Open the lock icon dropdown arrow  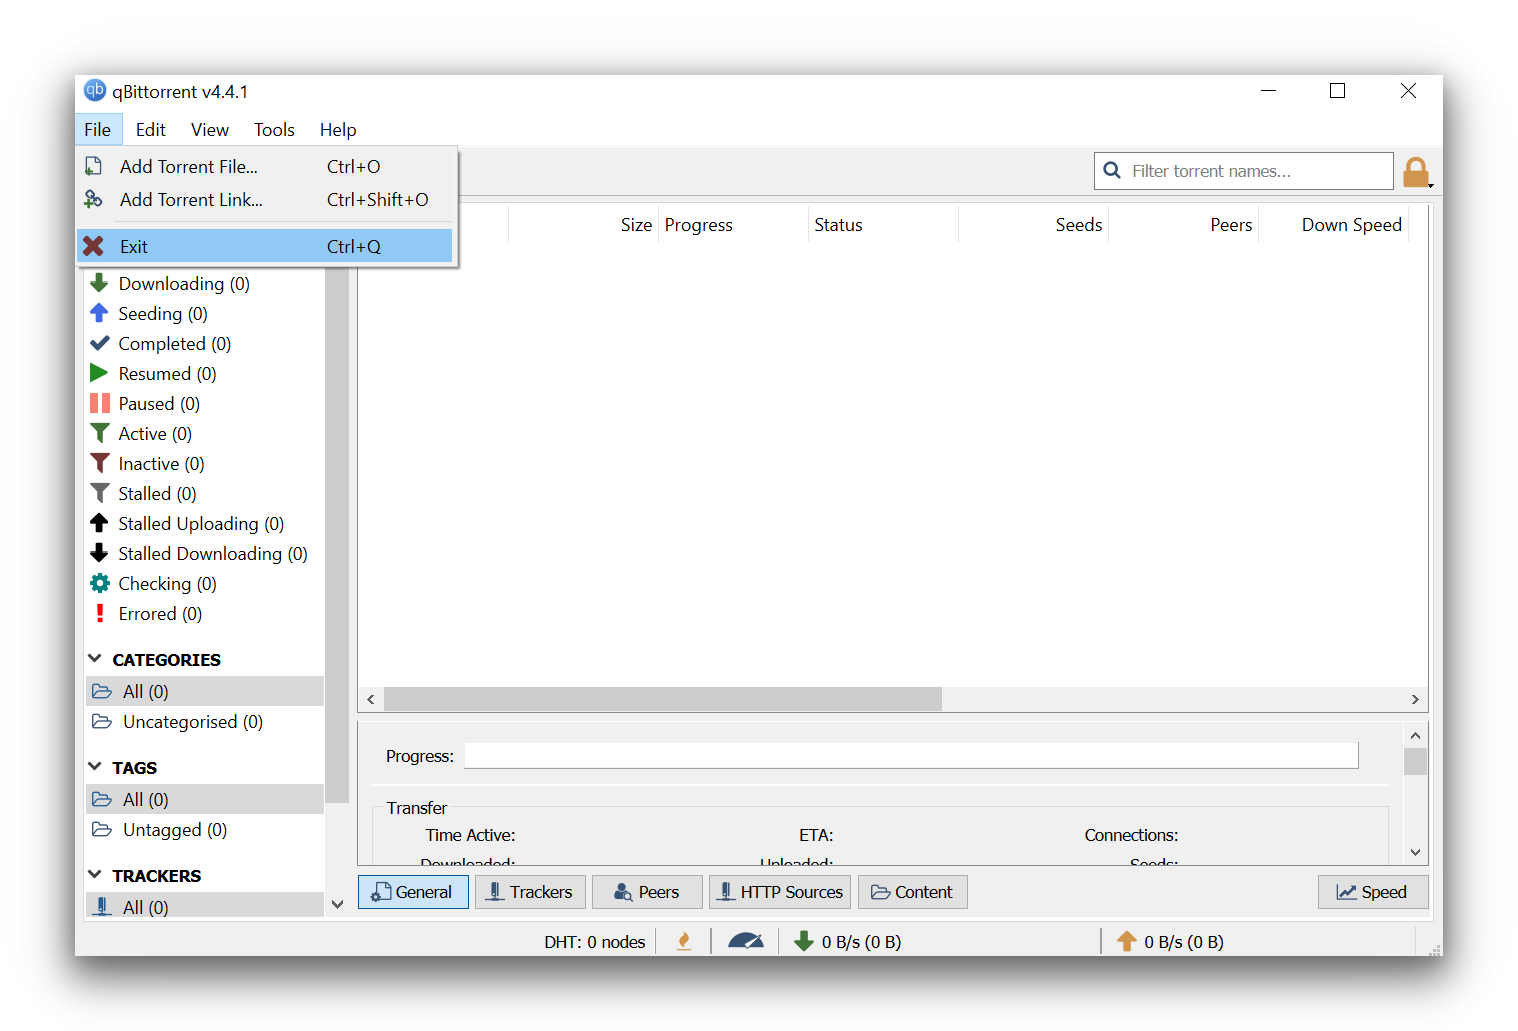1431,185
